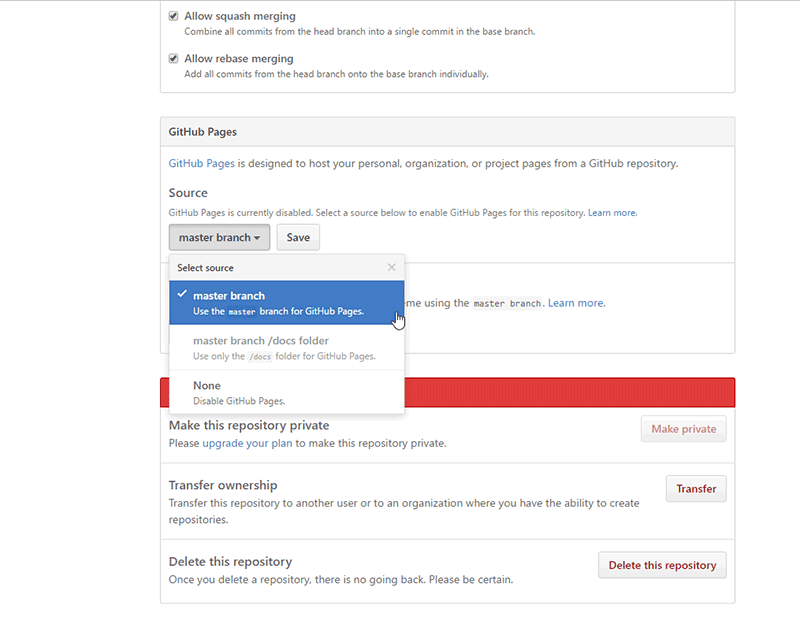Screen dimensions: 800x621
Task: Click the 'Select source' popup header text
Action: 205,268
